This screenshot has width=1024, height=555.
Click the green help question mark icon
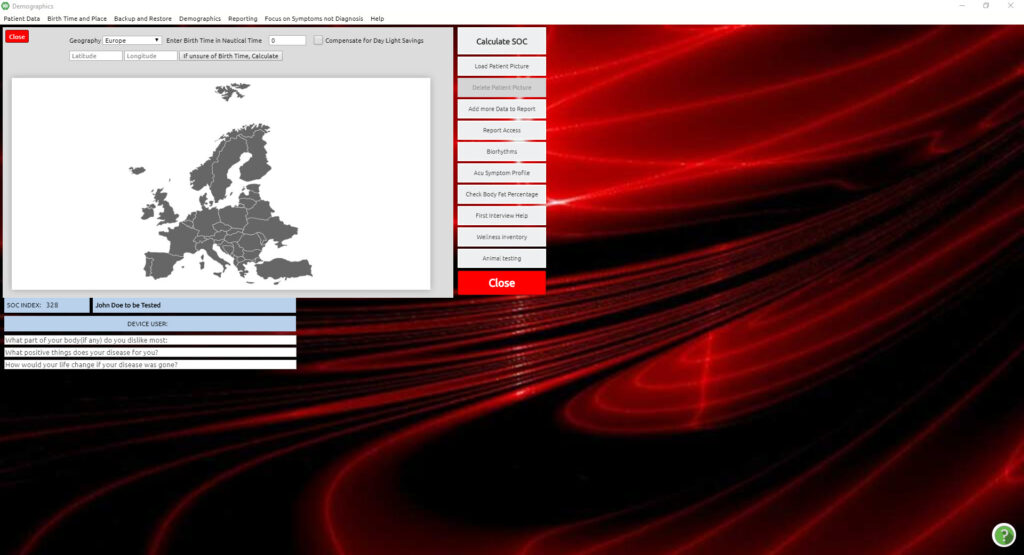tap(1003, 535)
